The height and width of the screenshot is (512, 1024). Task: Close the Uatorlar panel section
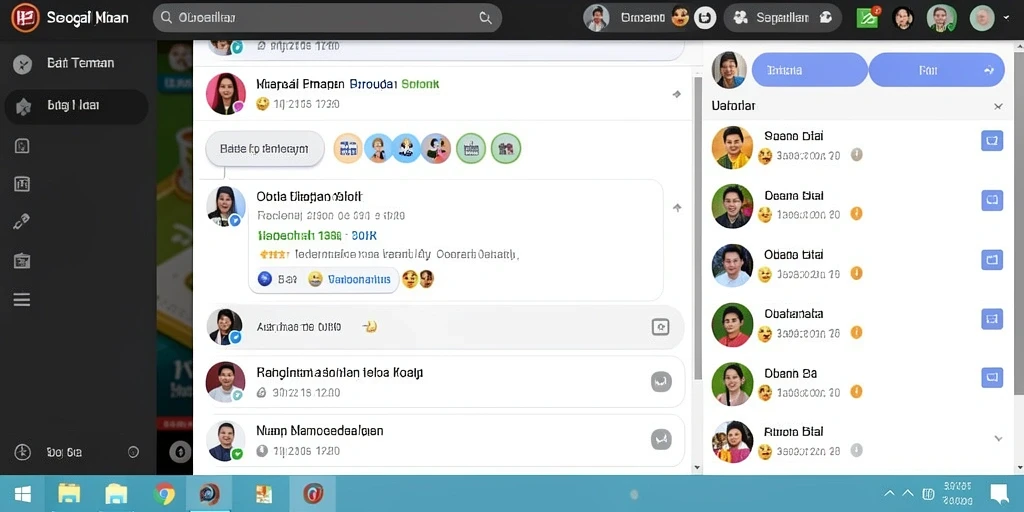tap(998, 106)
